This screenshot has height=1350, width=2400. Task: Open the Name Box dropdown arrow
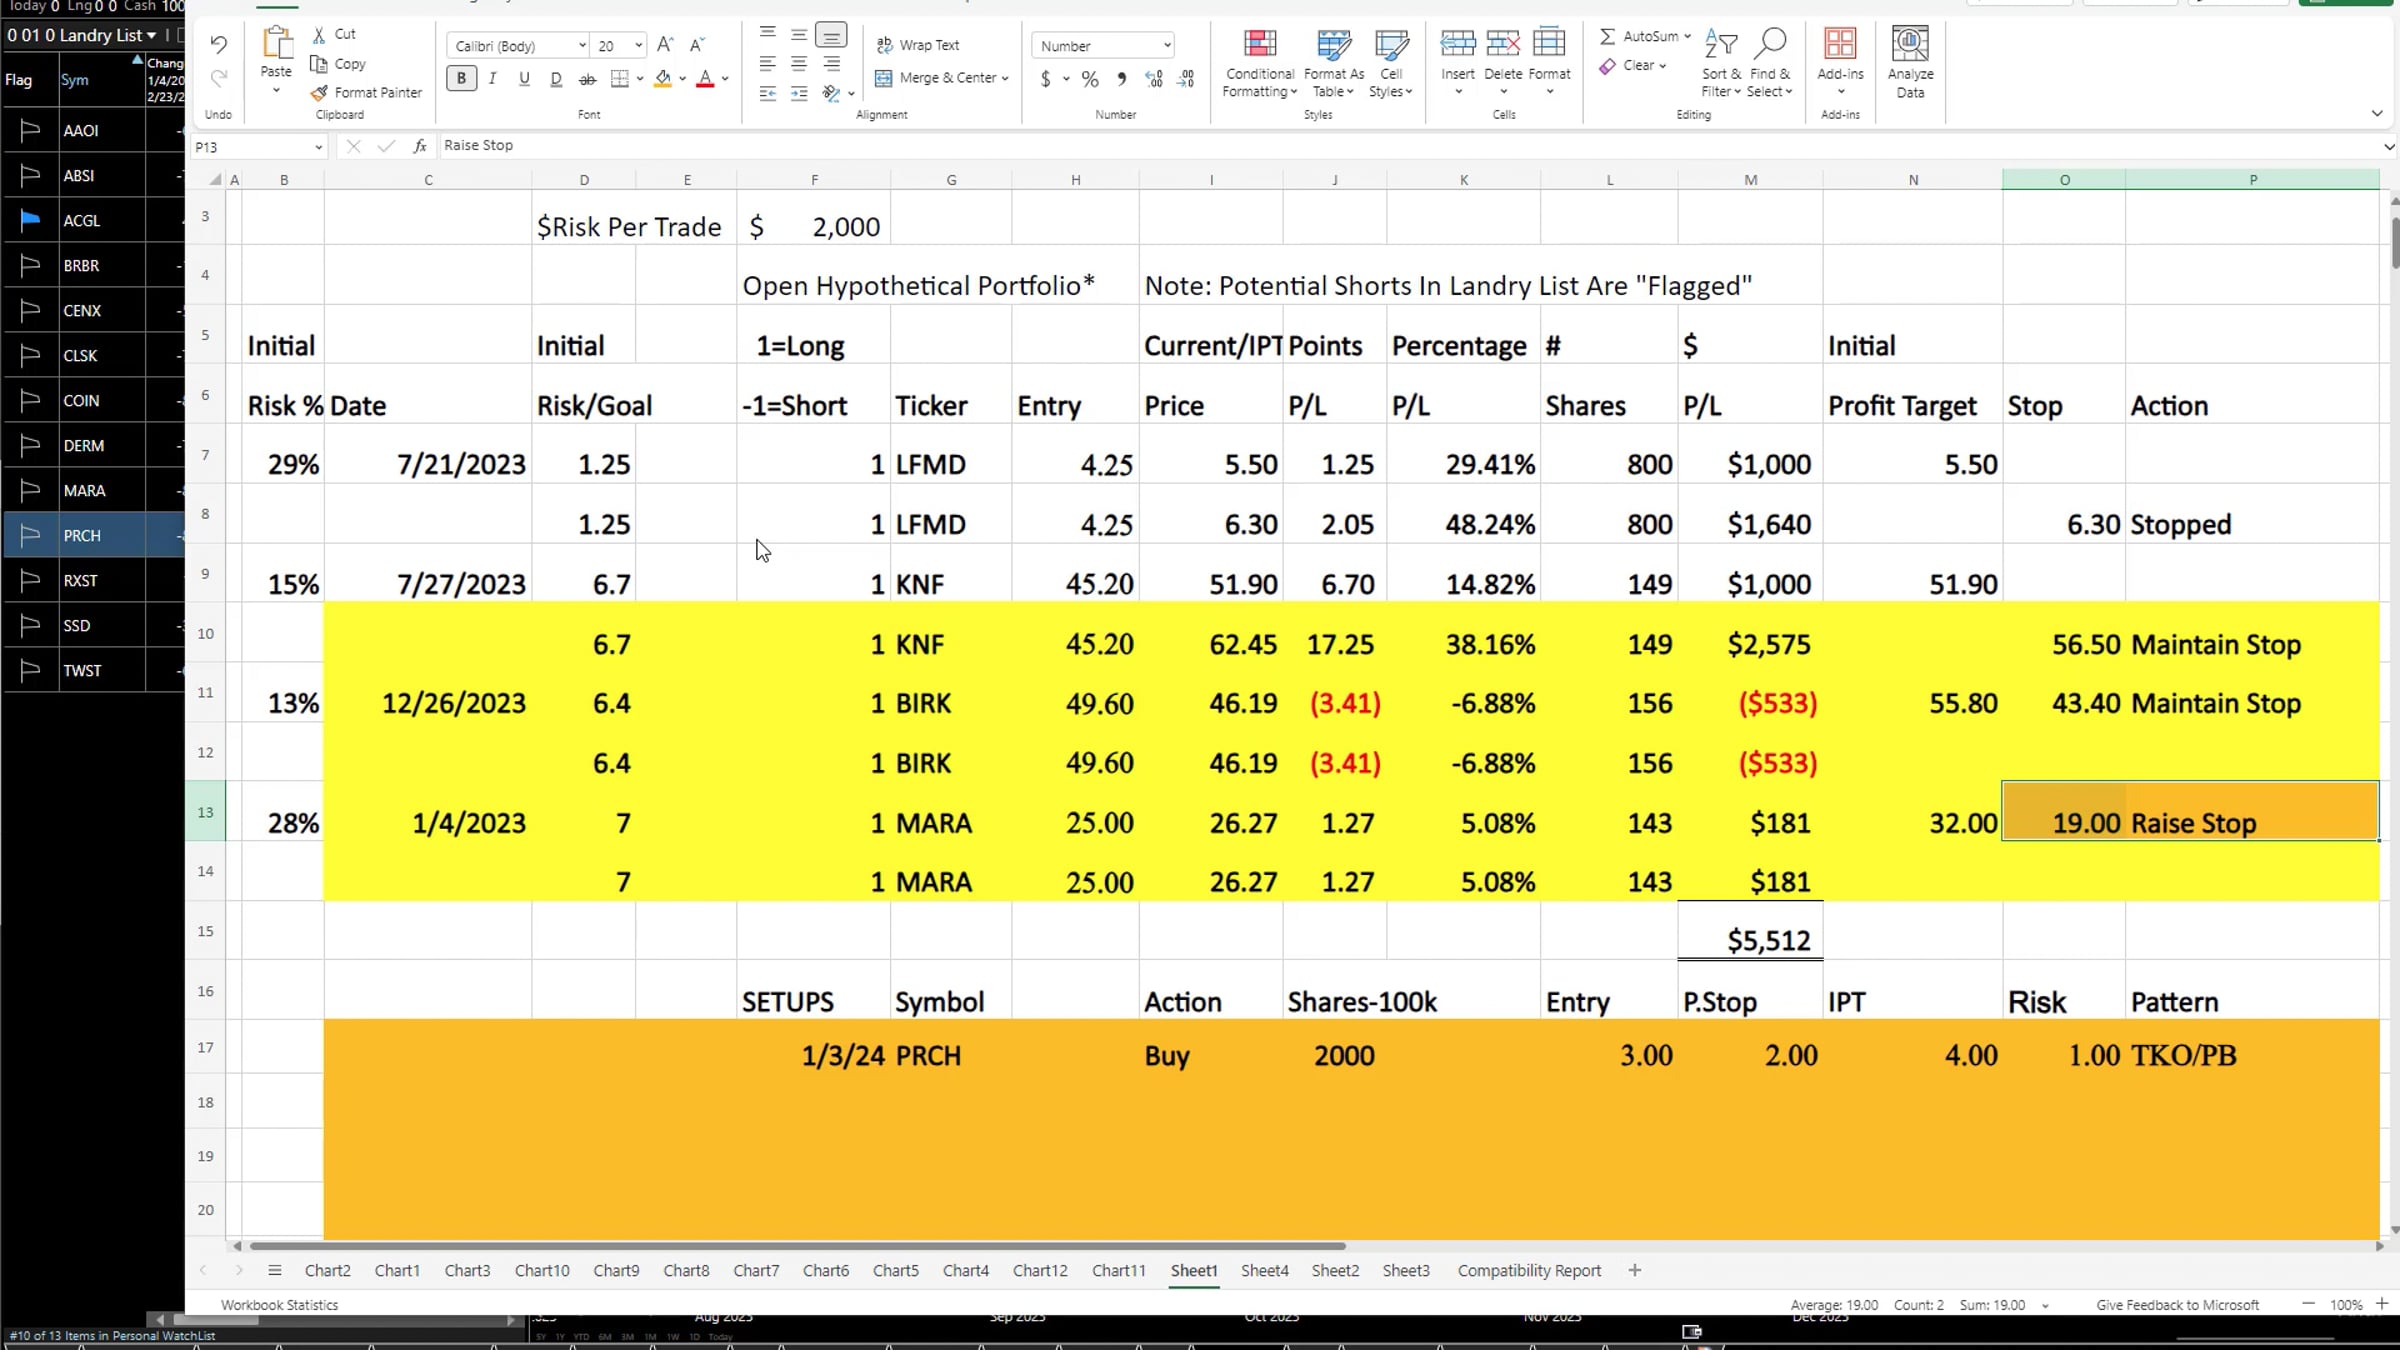coord(318,147)
